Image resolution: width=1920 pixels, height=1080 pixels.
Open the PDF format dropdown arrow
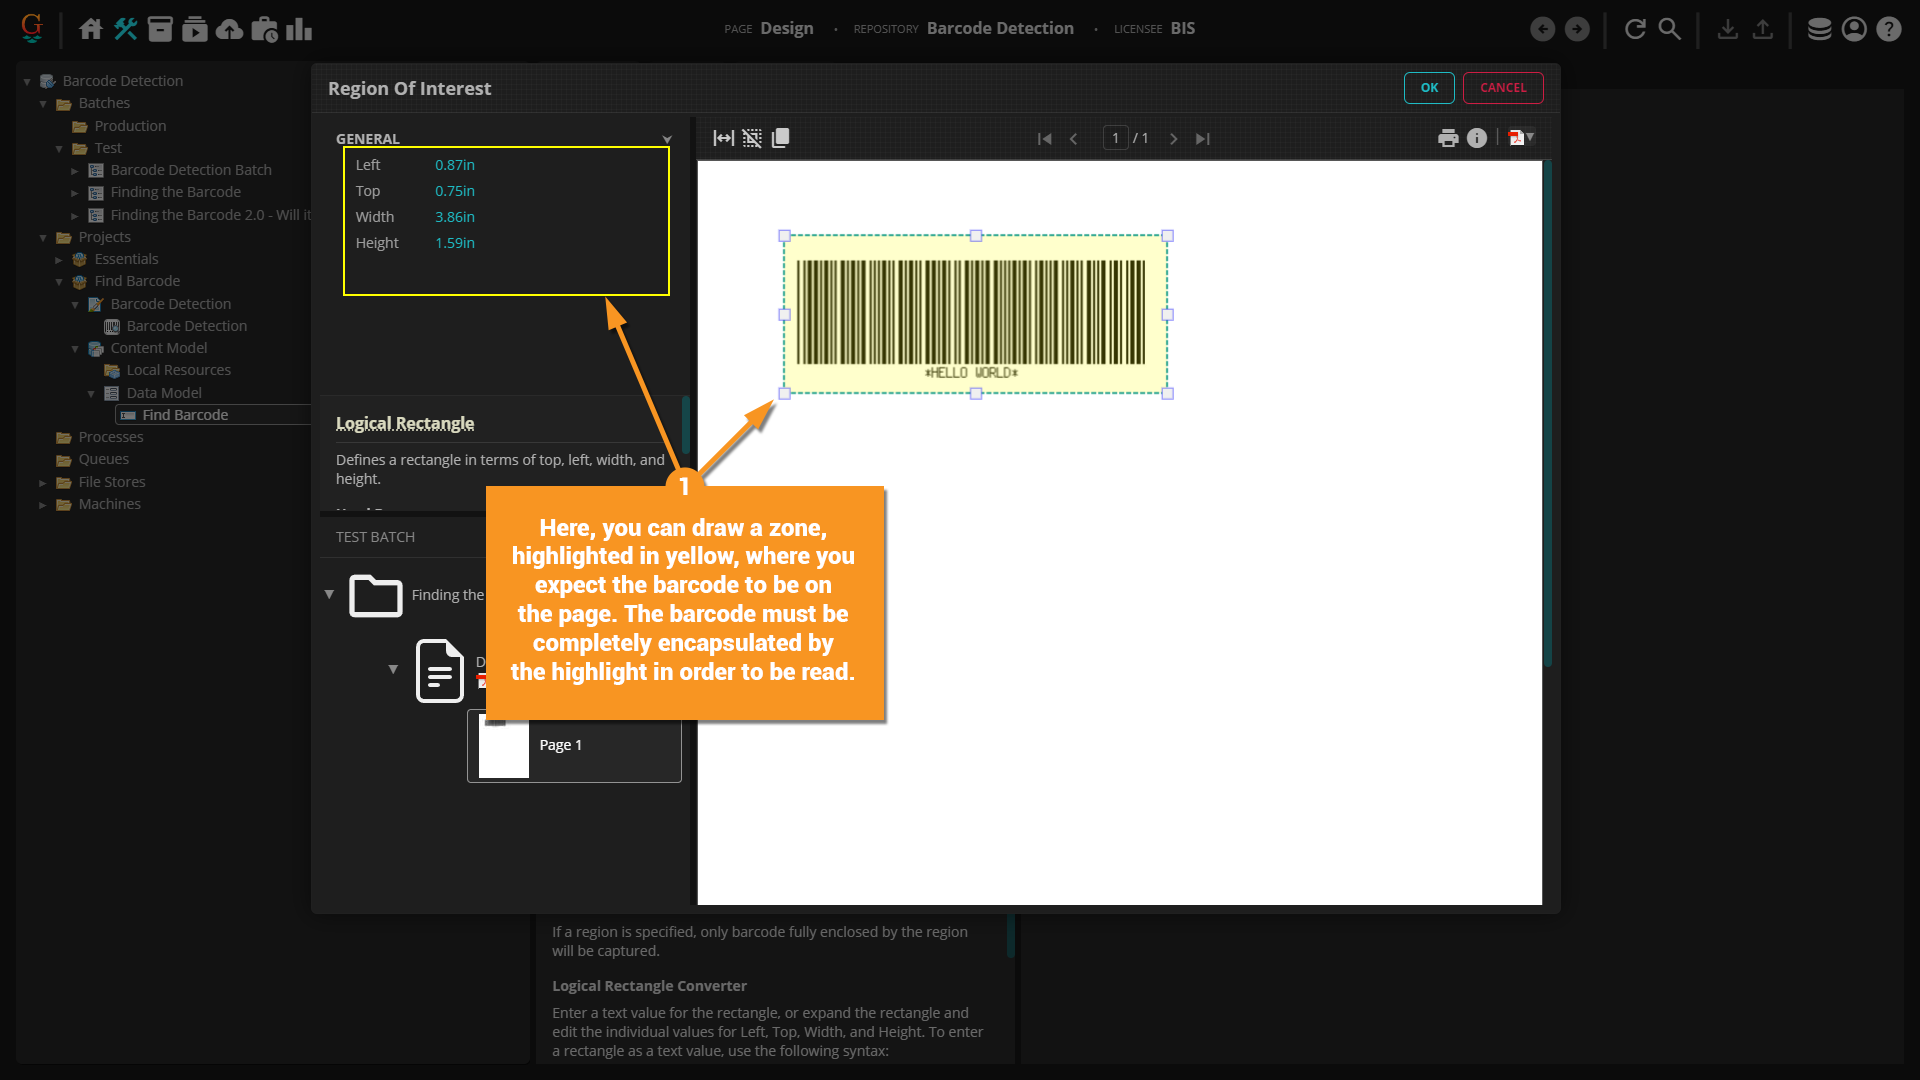click(1530, 137)
